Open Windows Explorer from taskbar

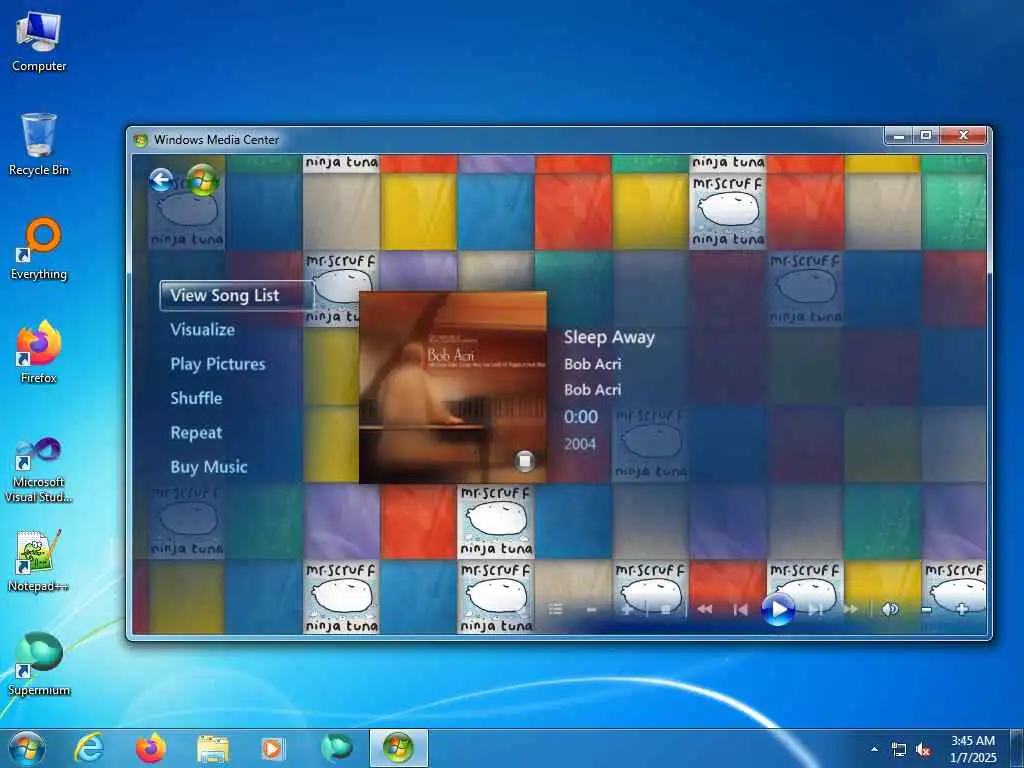pyautogui.click(x=213, y=748)
